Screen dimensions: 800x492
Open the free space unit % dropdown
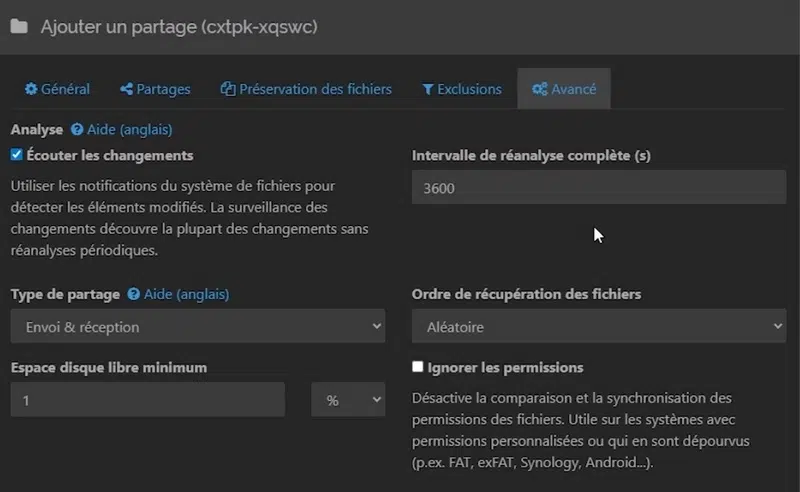tap(348, 399)
